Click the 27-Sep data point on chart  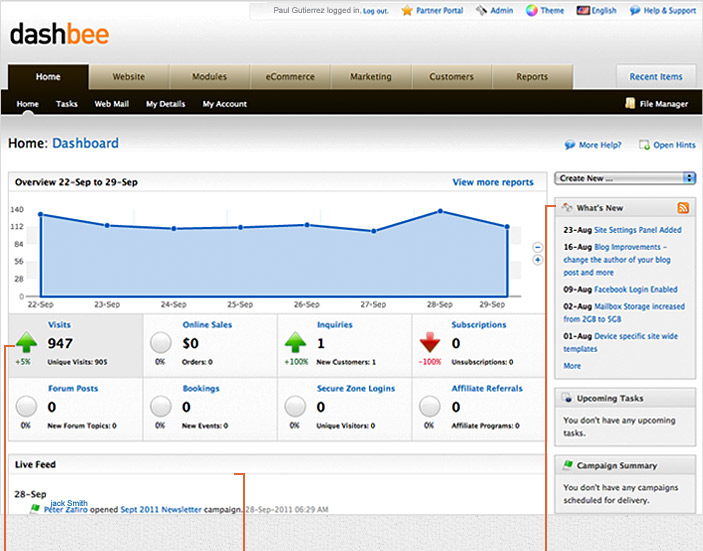373,231
